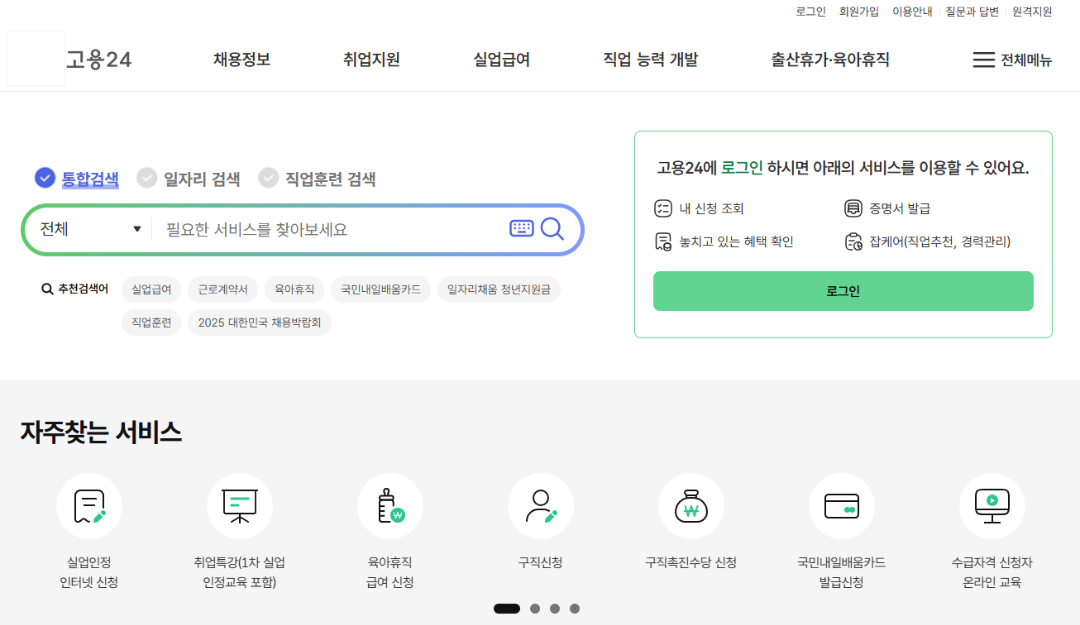
Task: Click the 근로계약서 keyword chip
Action: pyautogui.click(x=223, y=289)
